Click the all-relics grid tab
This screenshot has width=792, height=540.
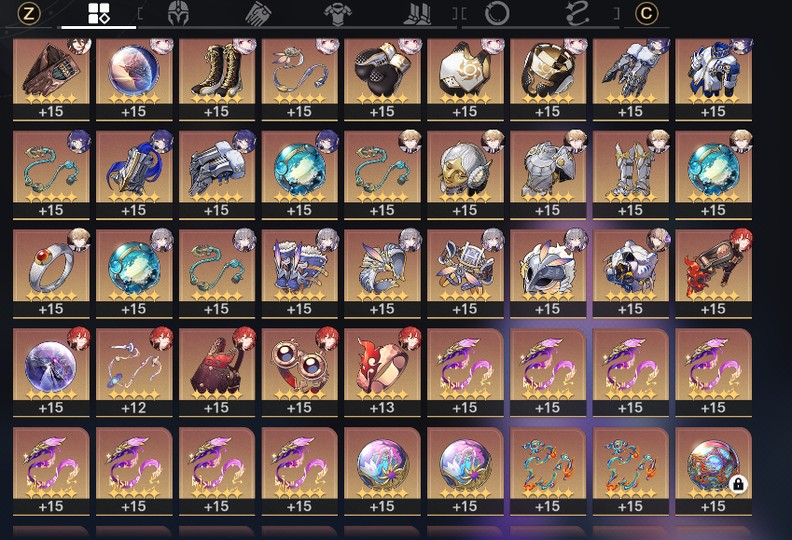(98, 14)
